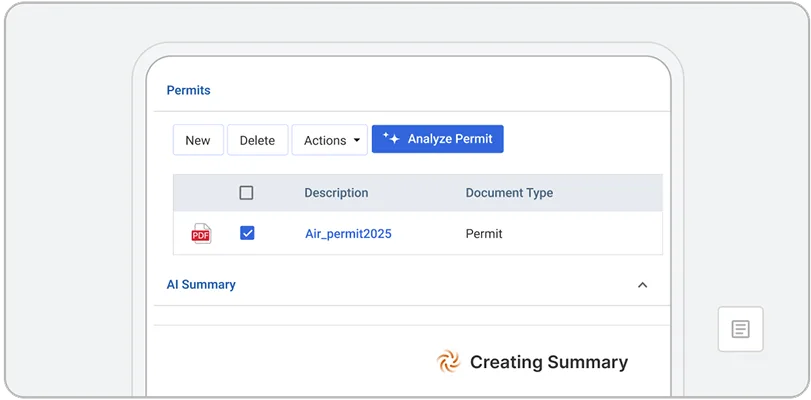This screenshot has width=811, height=400.
Task: Open the Air_permit2025 document link
Action: click(x=348, y=234)
